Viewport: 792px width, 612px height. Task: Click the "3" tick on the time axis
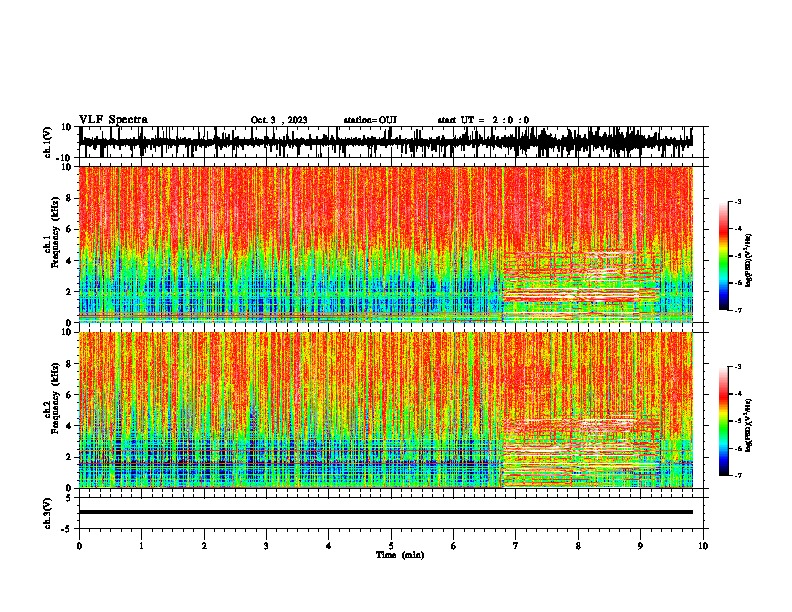click(x=266, y=546)
